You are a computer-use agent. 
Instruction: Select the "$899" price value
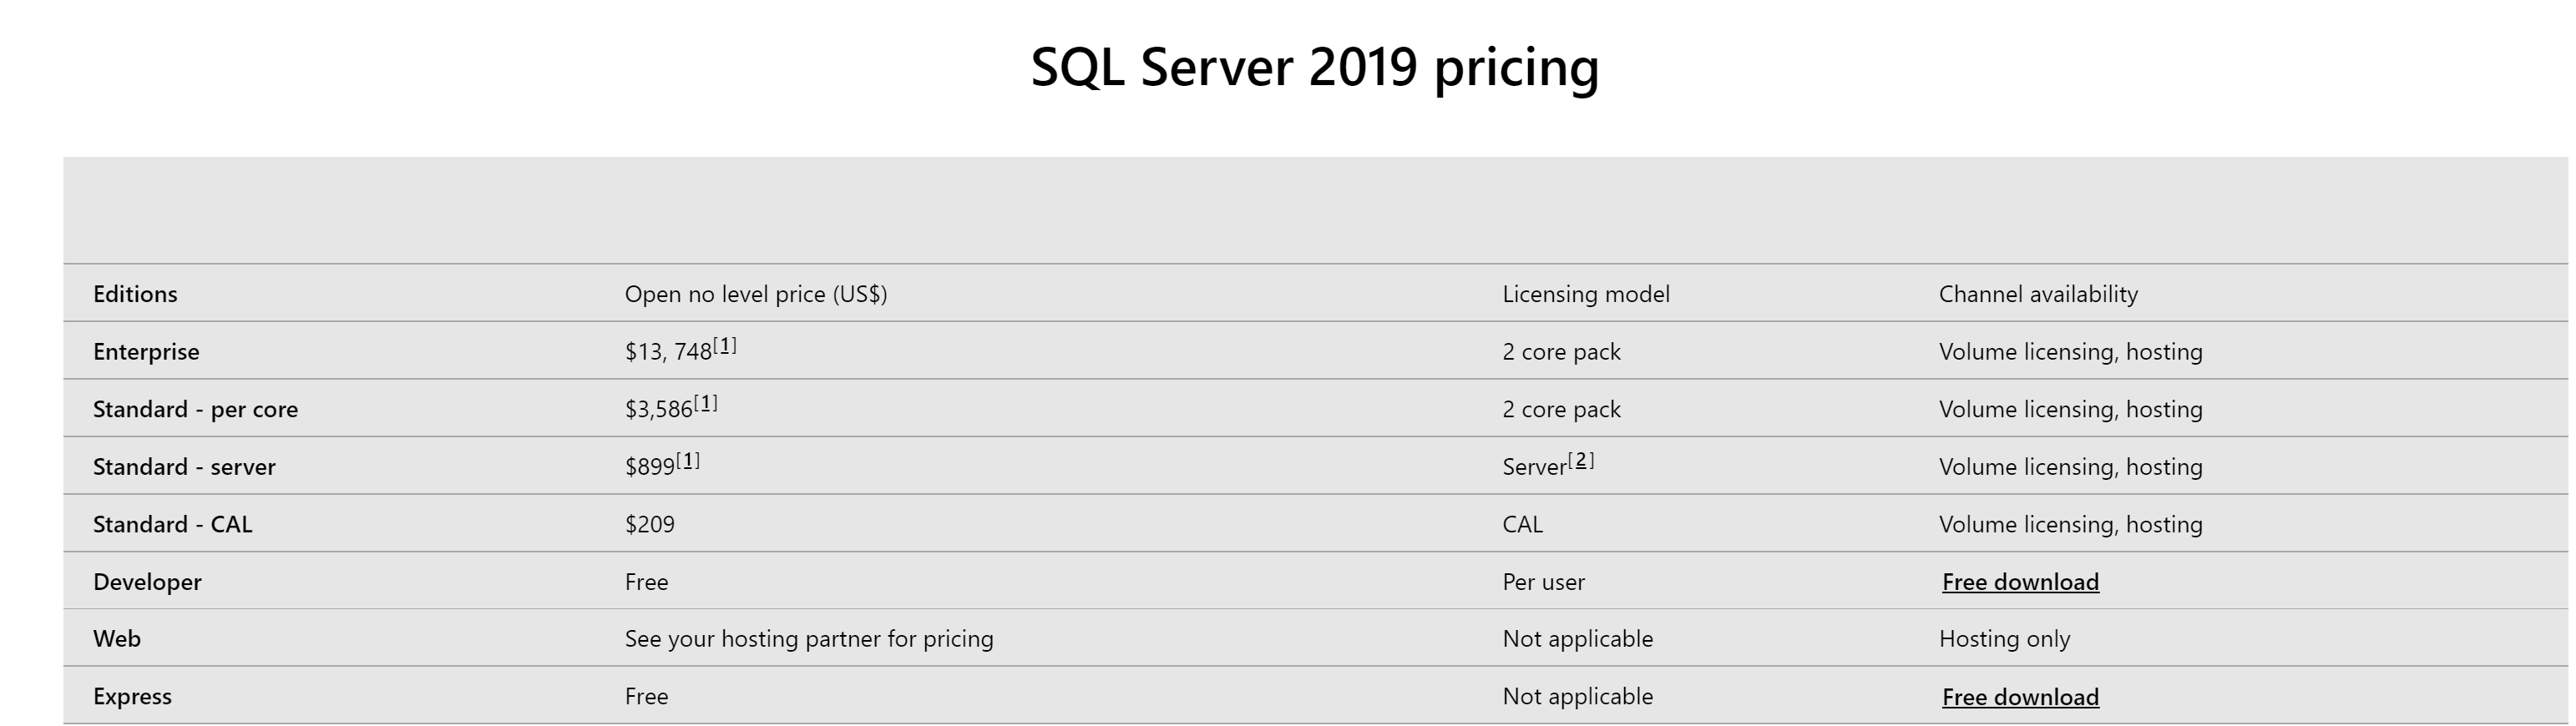click(x=650, y=467)
